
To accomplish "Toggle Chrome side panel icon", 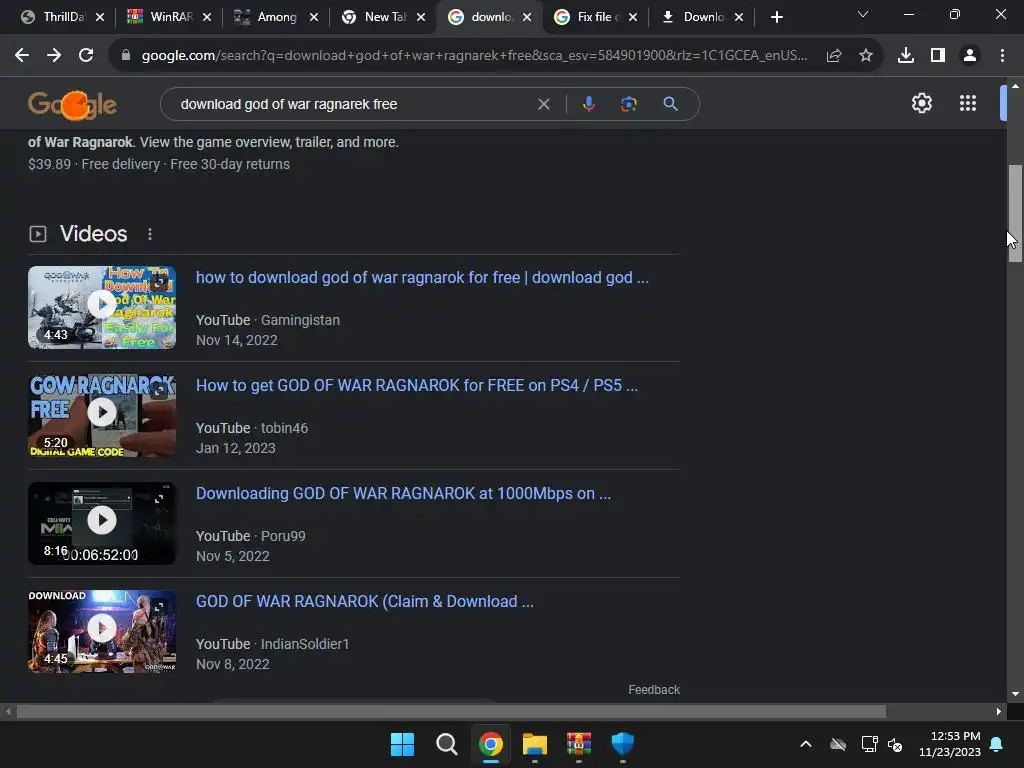I will click(938, 56).
